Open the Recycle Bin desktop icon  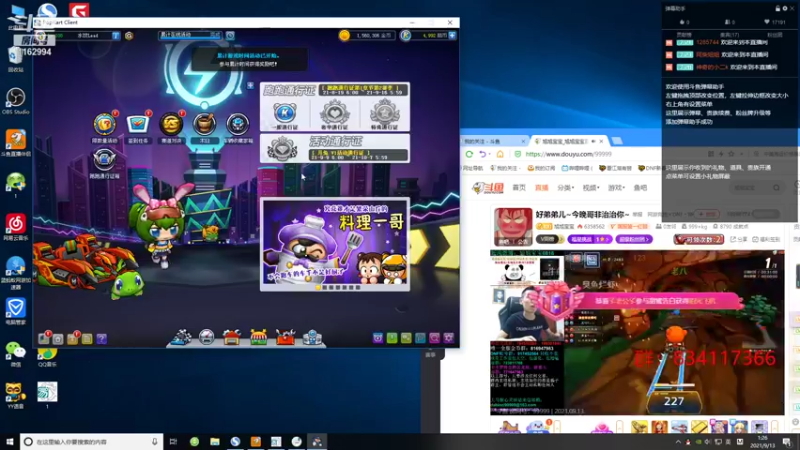point(15,59)
